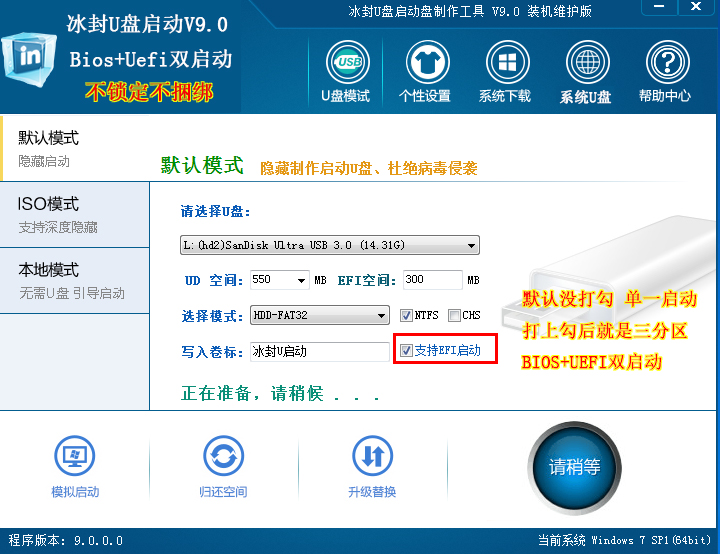Open 帮助中心 via the question mark icon
The height and width of the screenshot is (554, 720).
click(x=668, y=62)
